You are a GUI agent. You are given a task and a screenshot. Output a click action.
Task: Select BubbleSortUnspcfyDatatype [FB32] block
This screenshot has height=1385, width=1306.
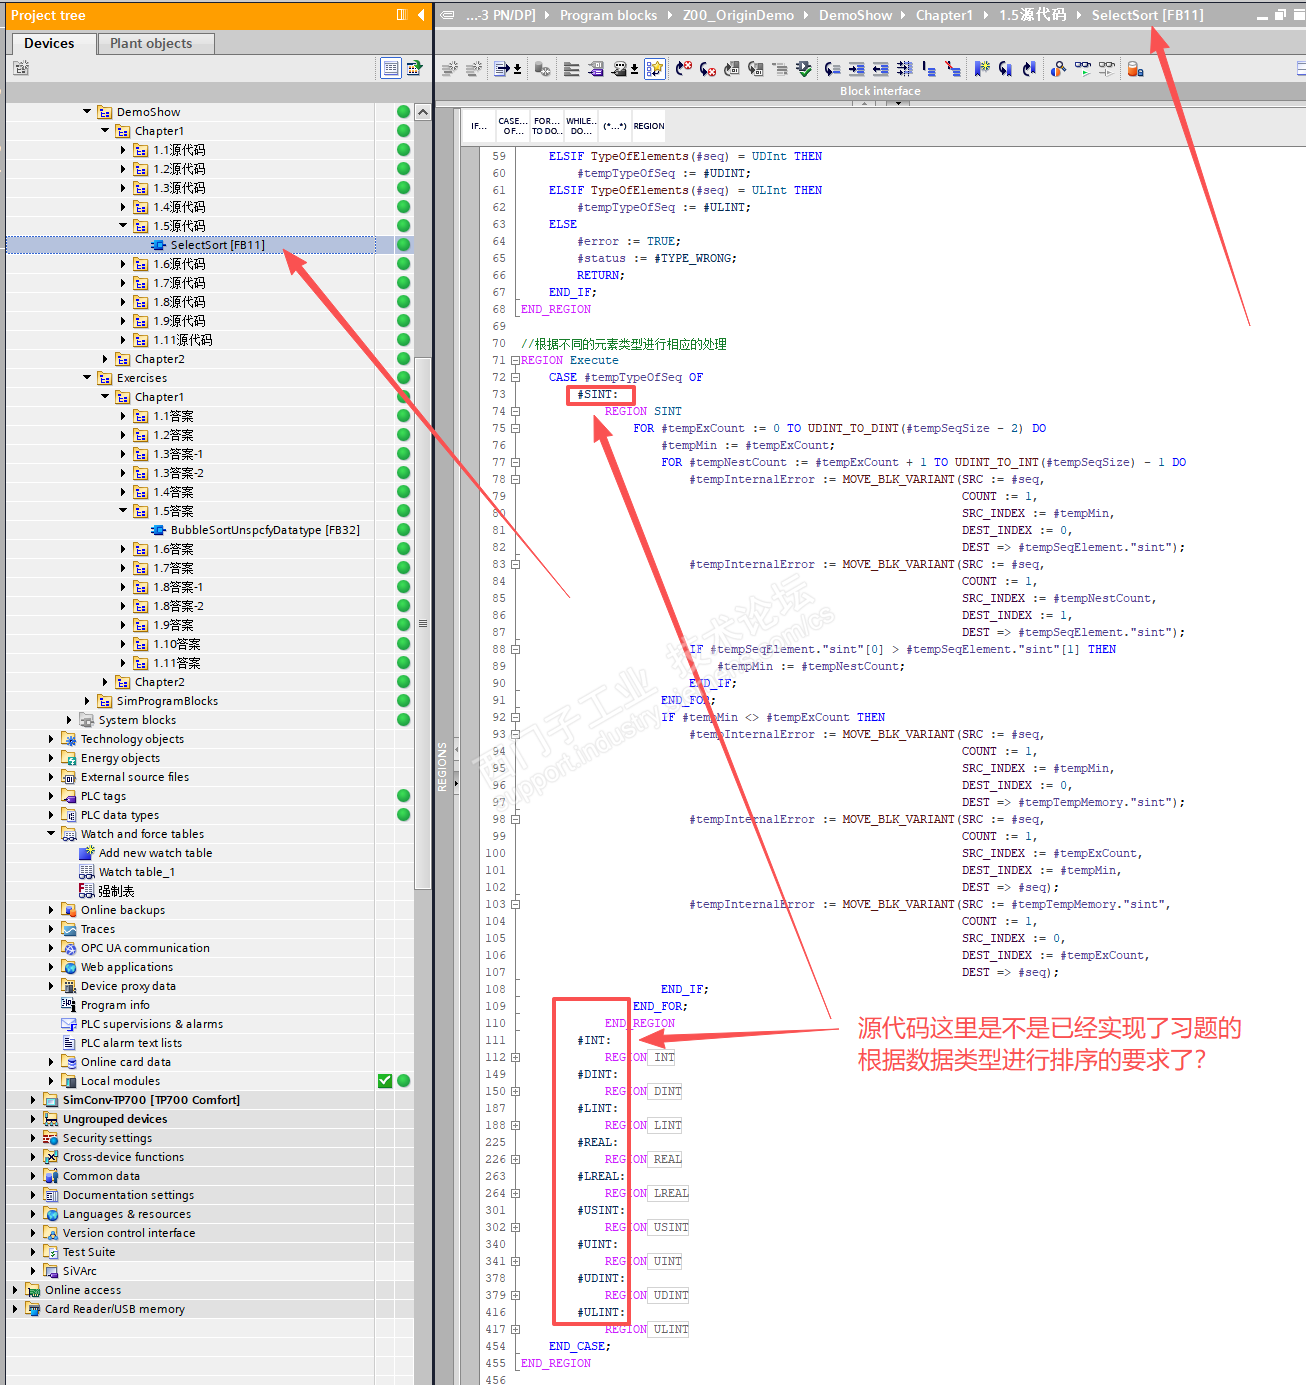click(265, 530)
